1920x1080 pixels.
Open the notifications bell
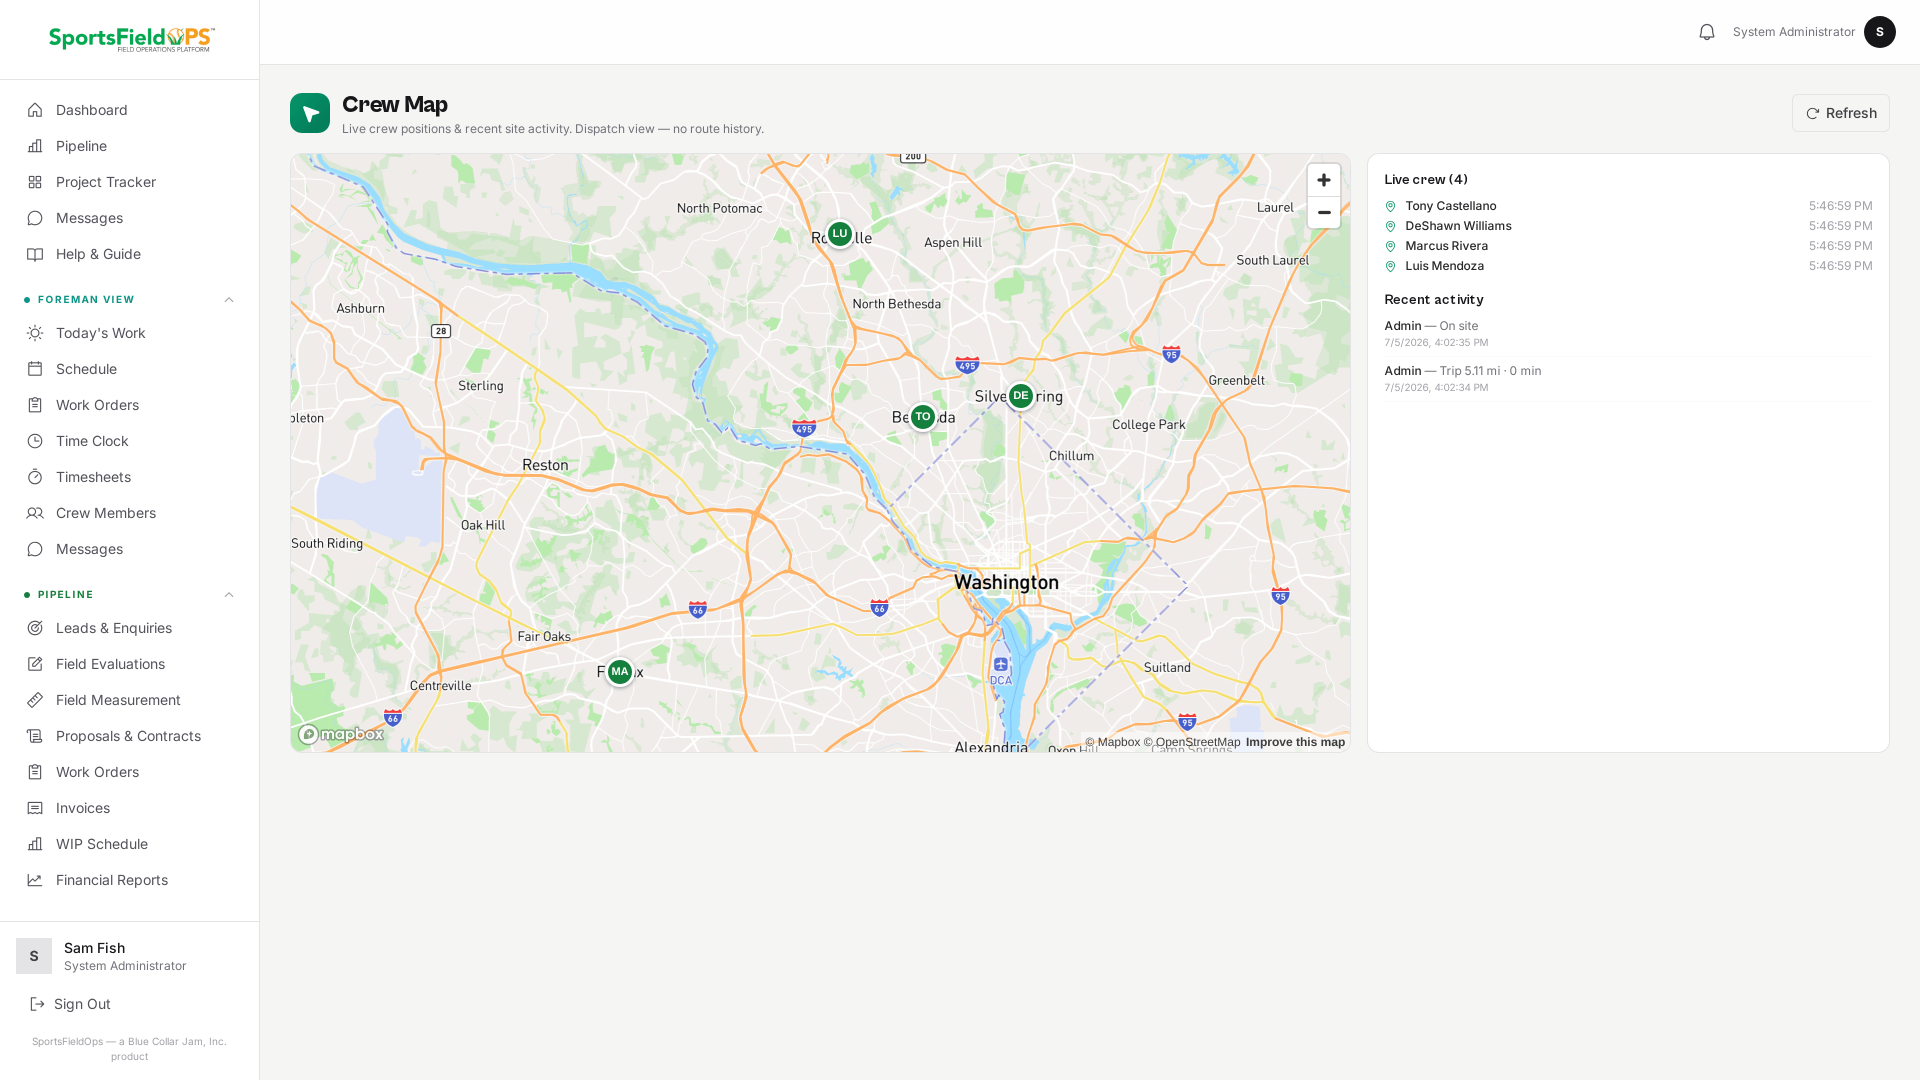tap(1707, 32)
